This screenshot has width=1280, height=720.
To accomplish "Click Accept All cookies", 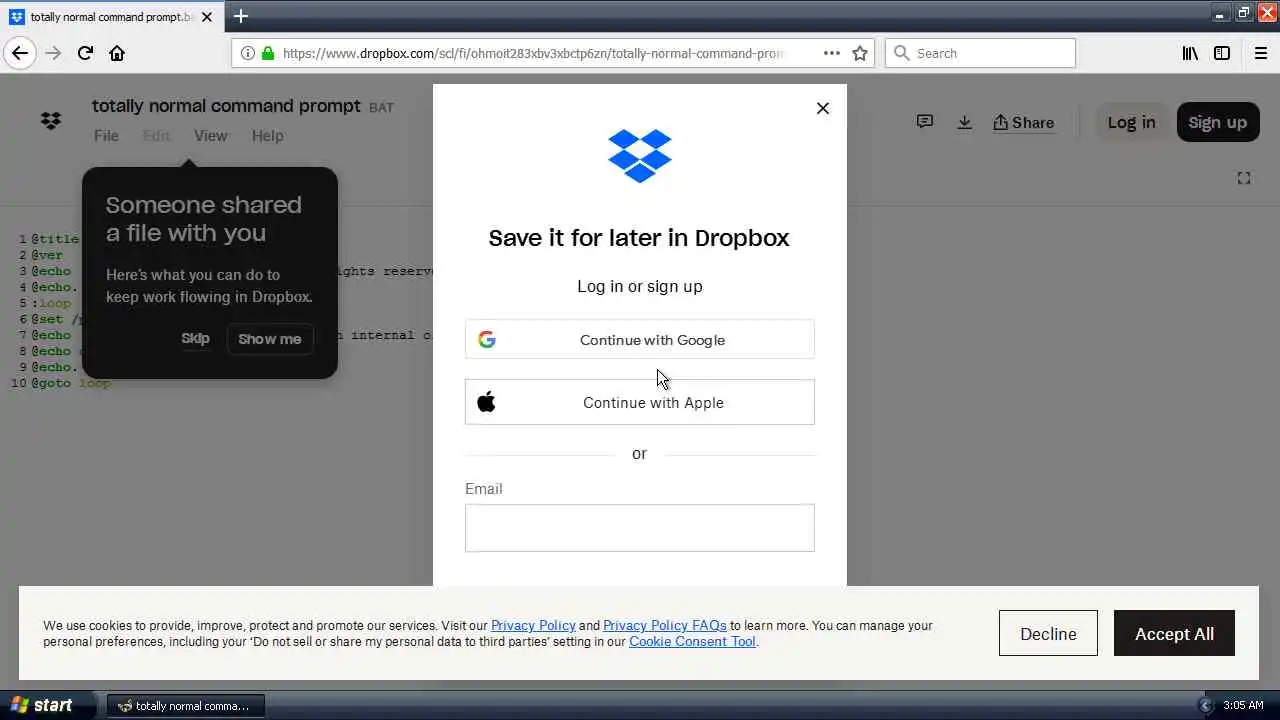I will tap(1174, 634).
